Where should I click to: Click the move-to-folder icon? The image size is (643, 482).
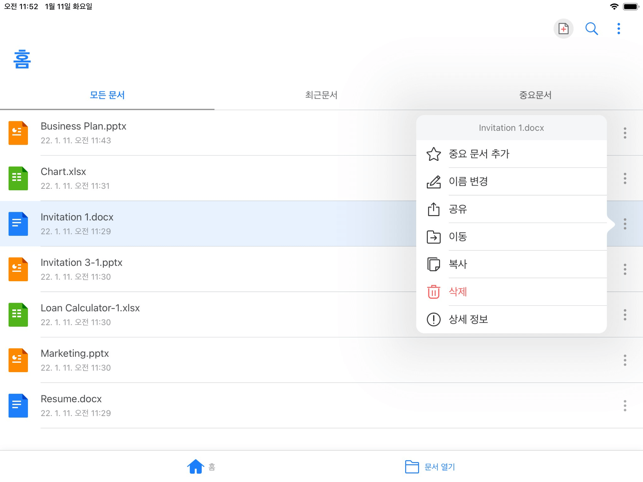[433, 237]
